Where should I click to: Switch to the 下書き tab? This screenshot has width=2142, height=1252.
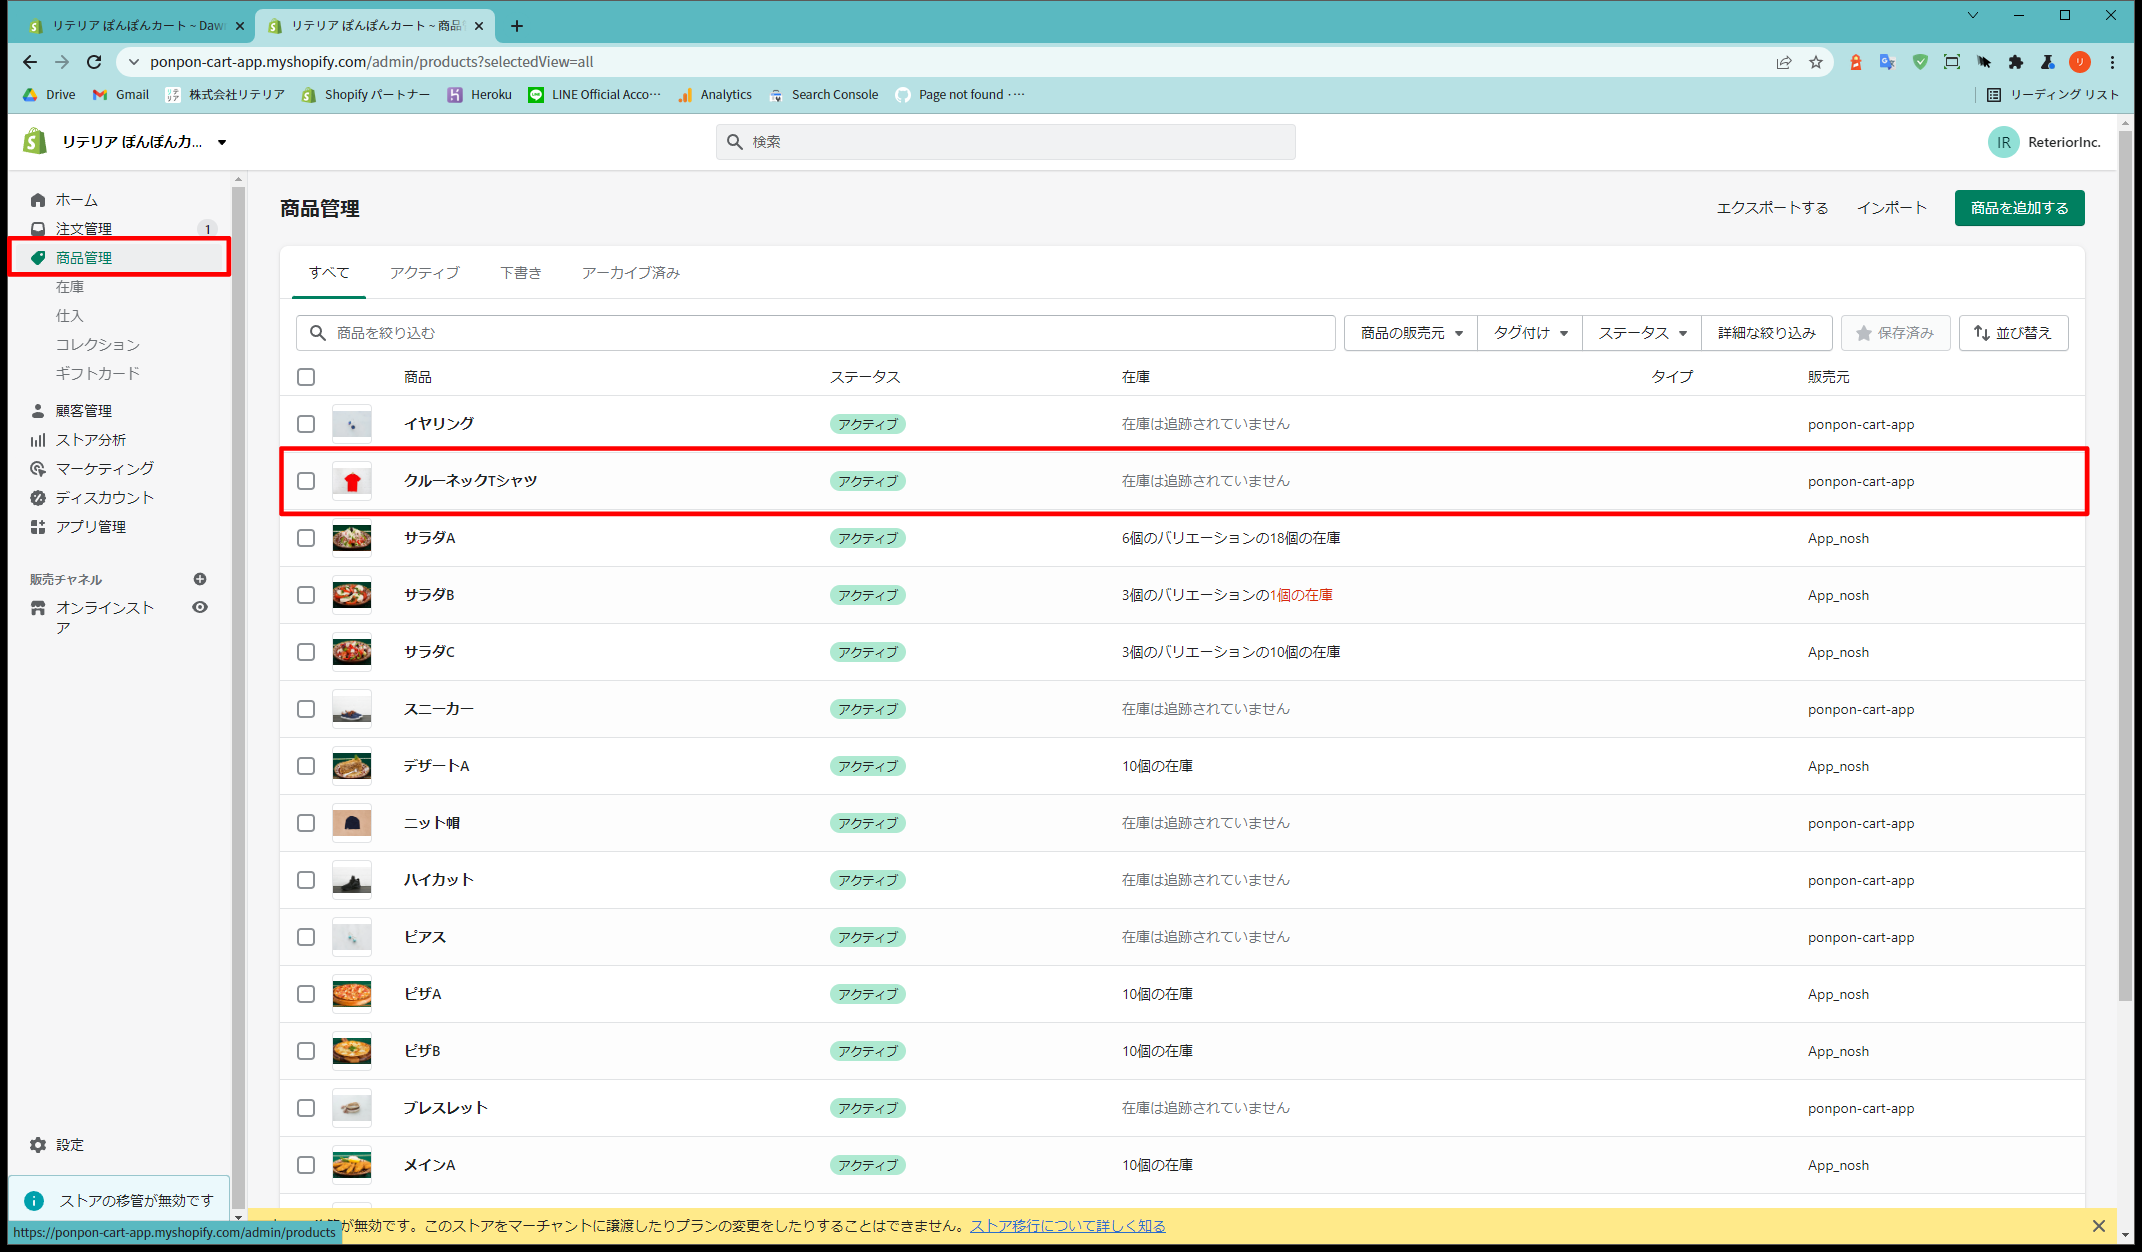pos(520,273)
